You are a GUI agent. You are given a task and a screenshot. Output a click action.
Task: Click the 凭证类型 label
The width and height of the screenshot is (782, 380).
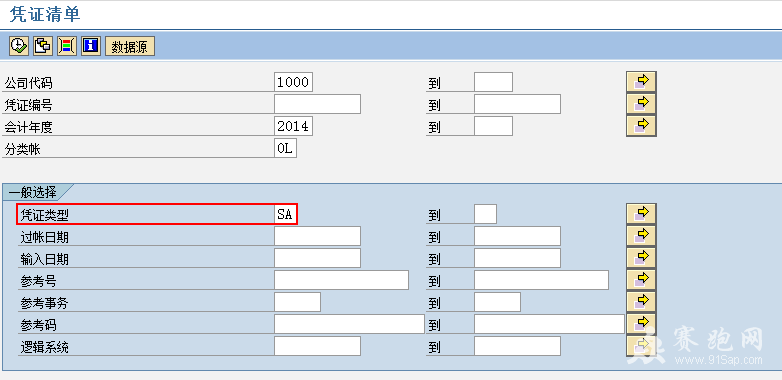coord(44,215)
